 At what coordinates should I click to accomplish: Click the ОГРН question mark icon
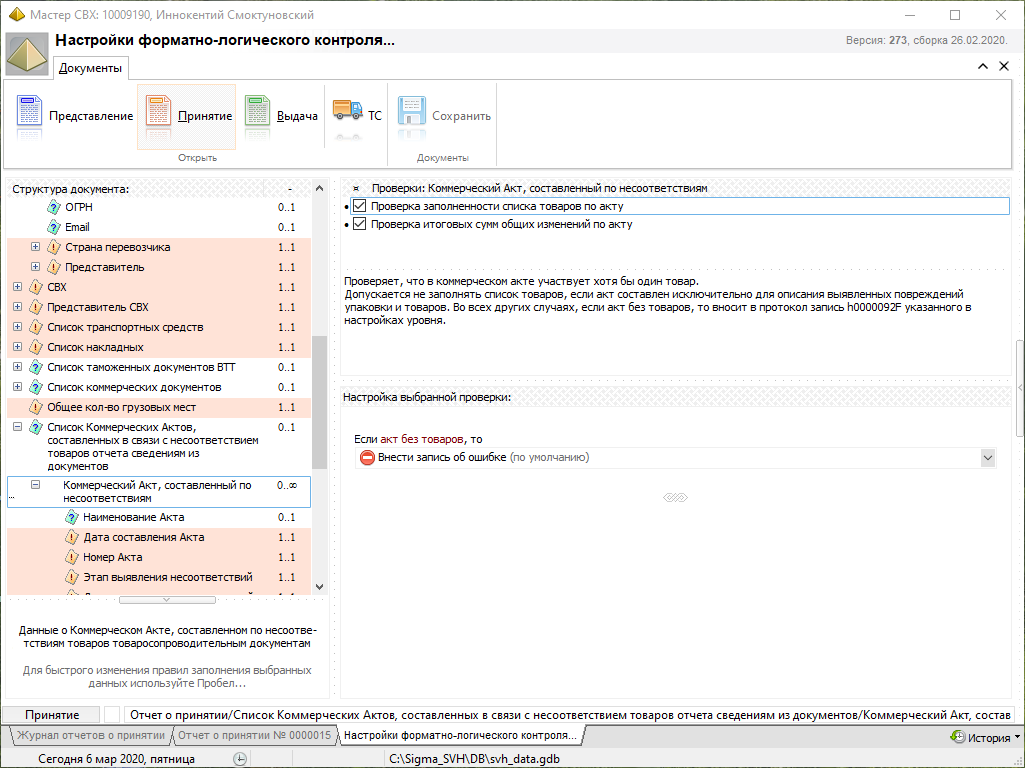54,207
